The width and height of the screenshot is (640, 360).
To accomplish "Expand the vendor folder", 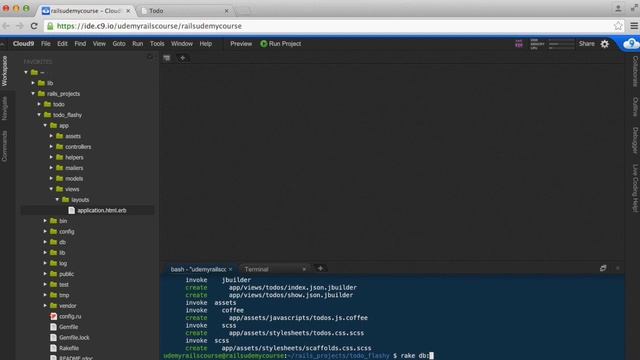I will click(45, 306).
